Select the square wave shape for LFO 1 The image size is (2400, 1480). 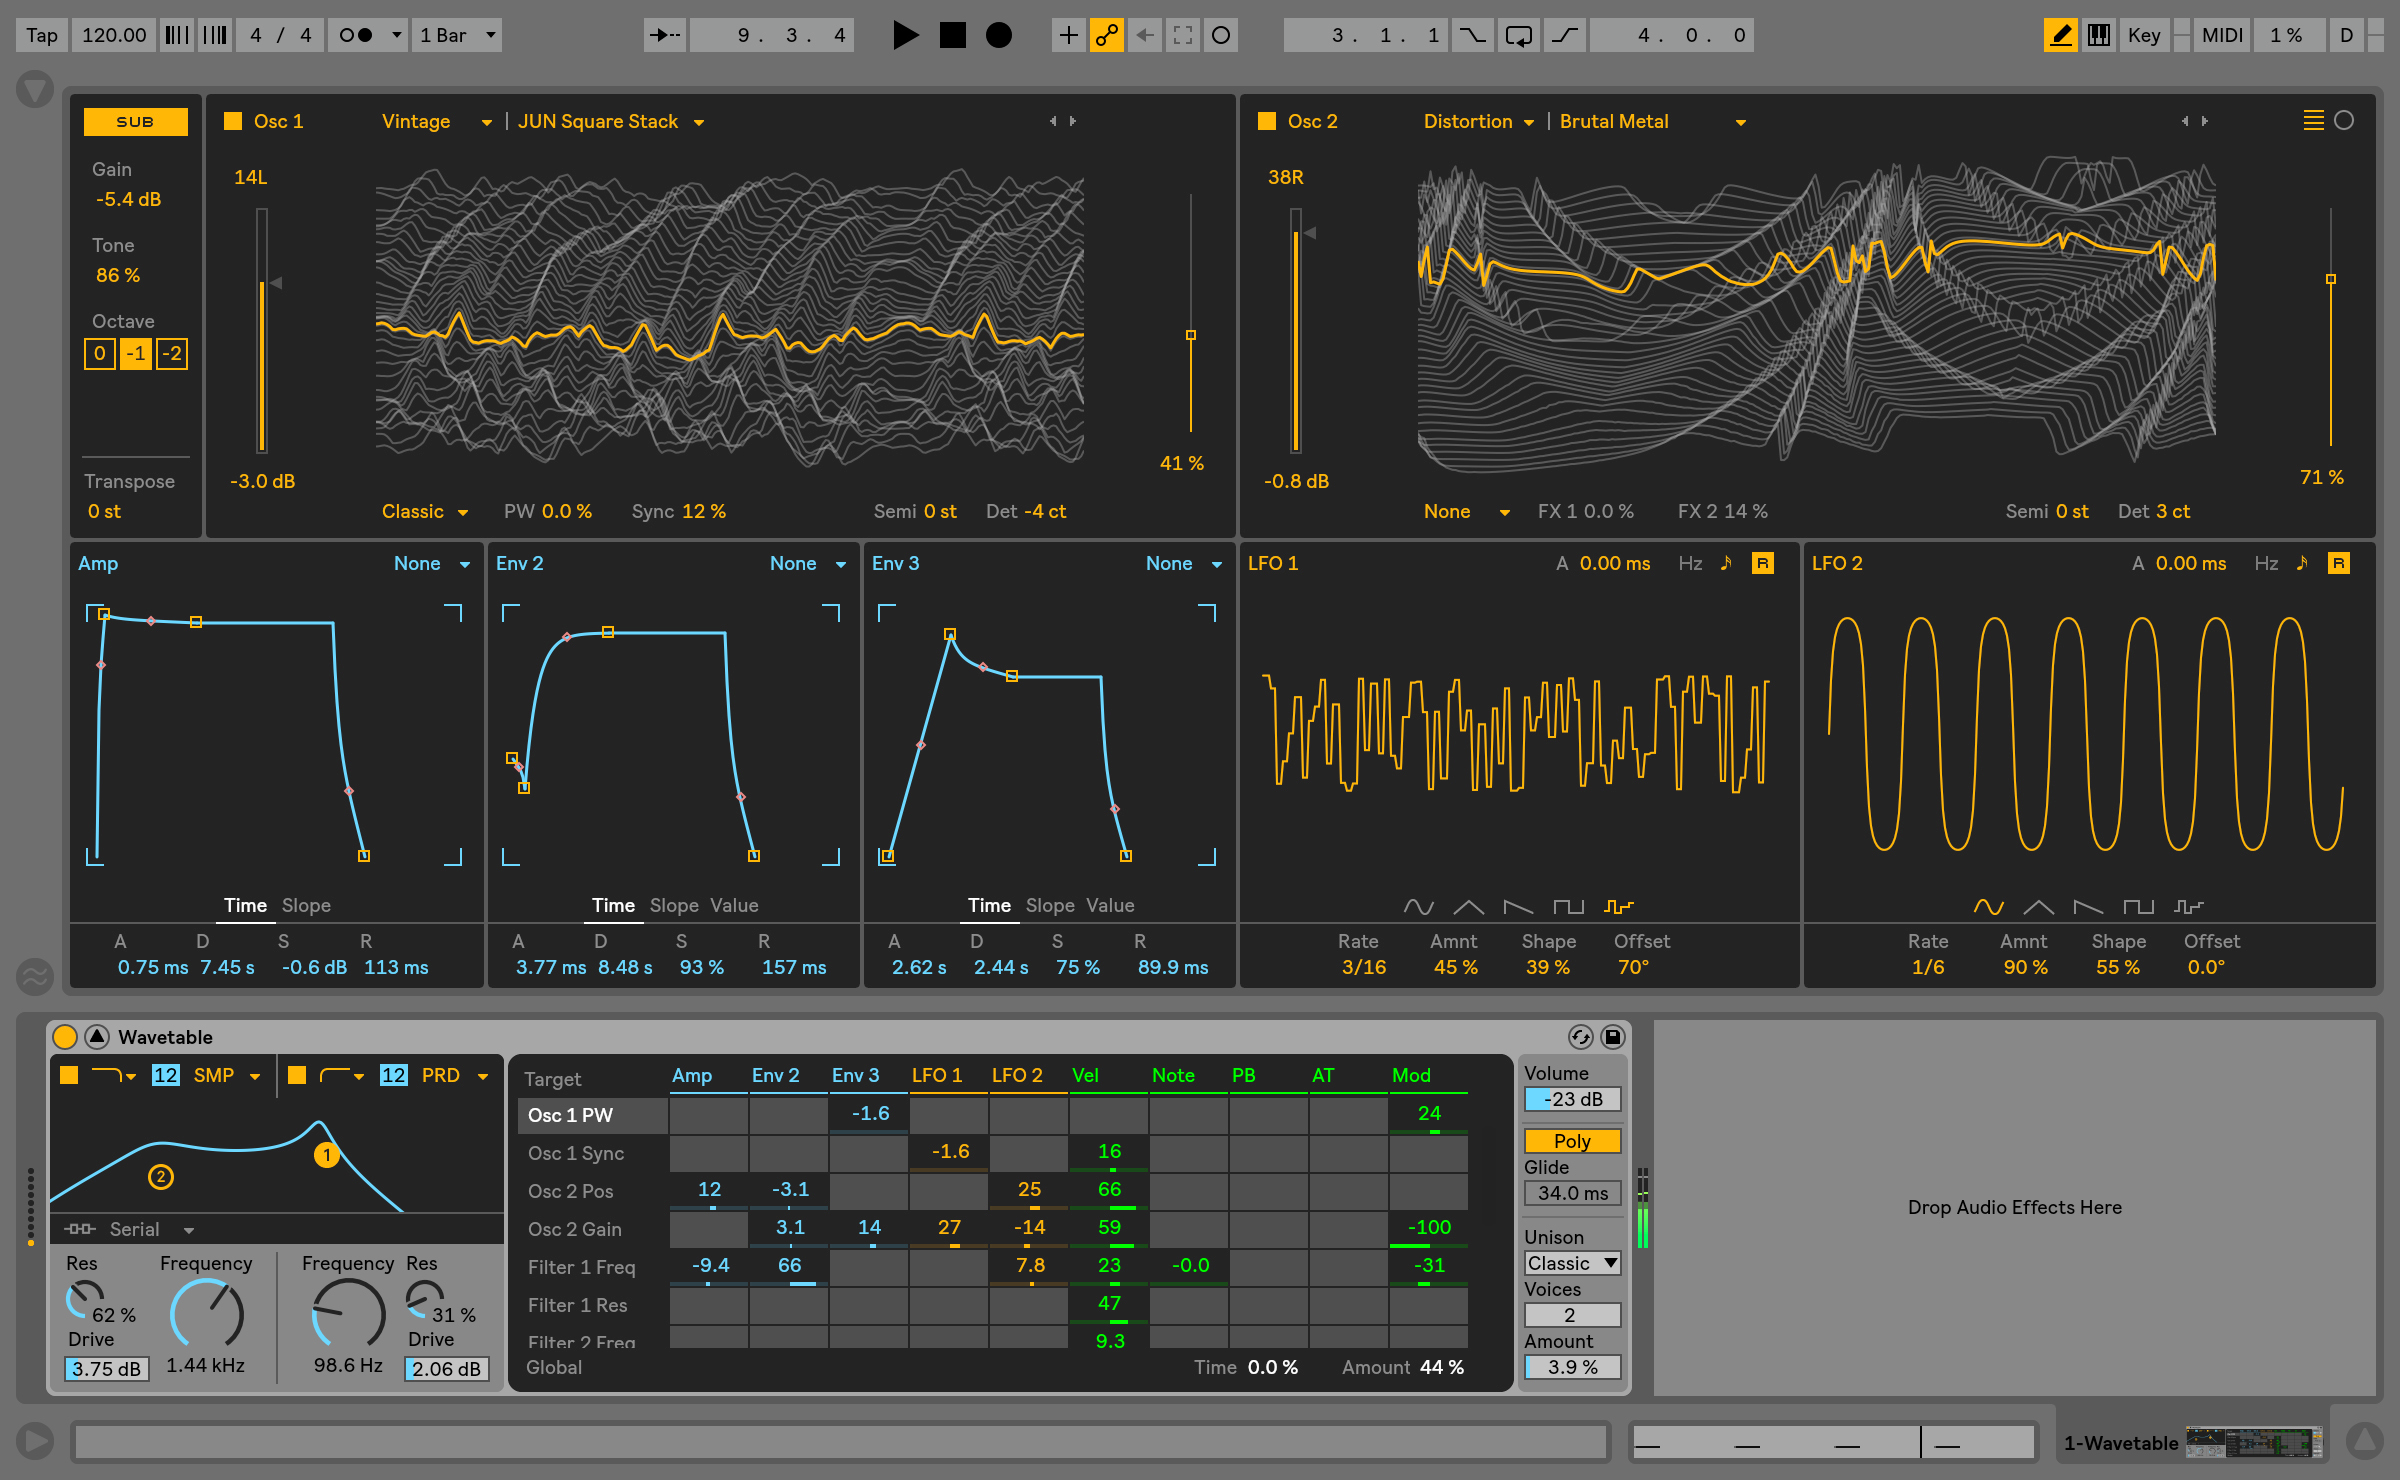[1568, 906]
